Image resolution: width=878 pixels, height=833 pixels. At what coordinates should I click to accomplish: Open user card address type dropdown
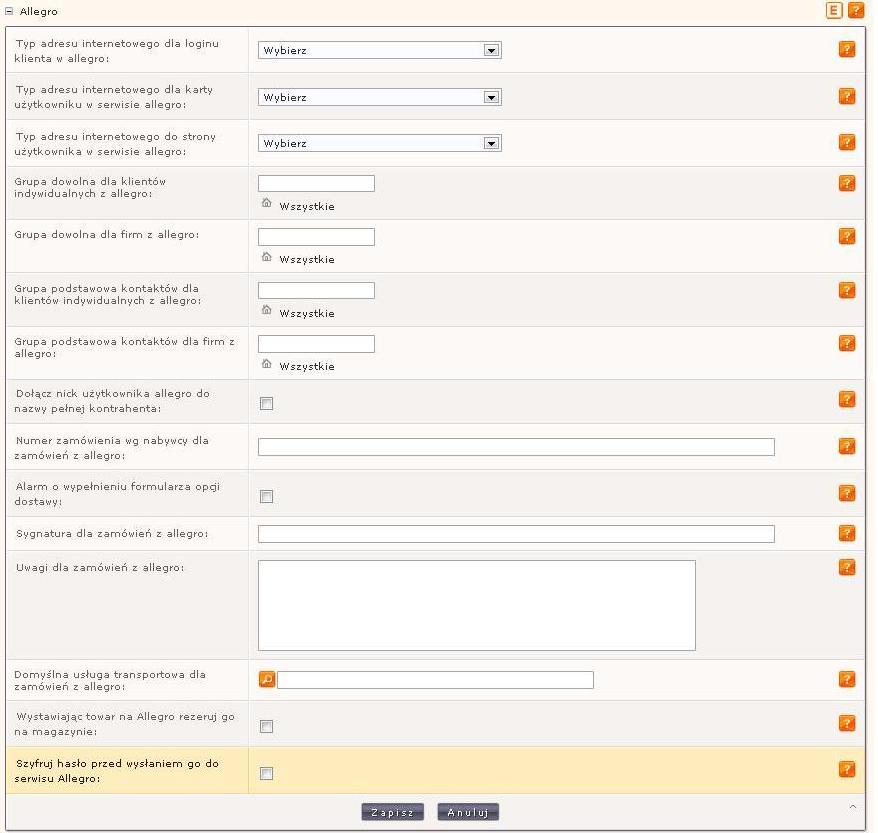(380, 97)
